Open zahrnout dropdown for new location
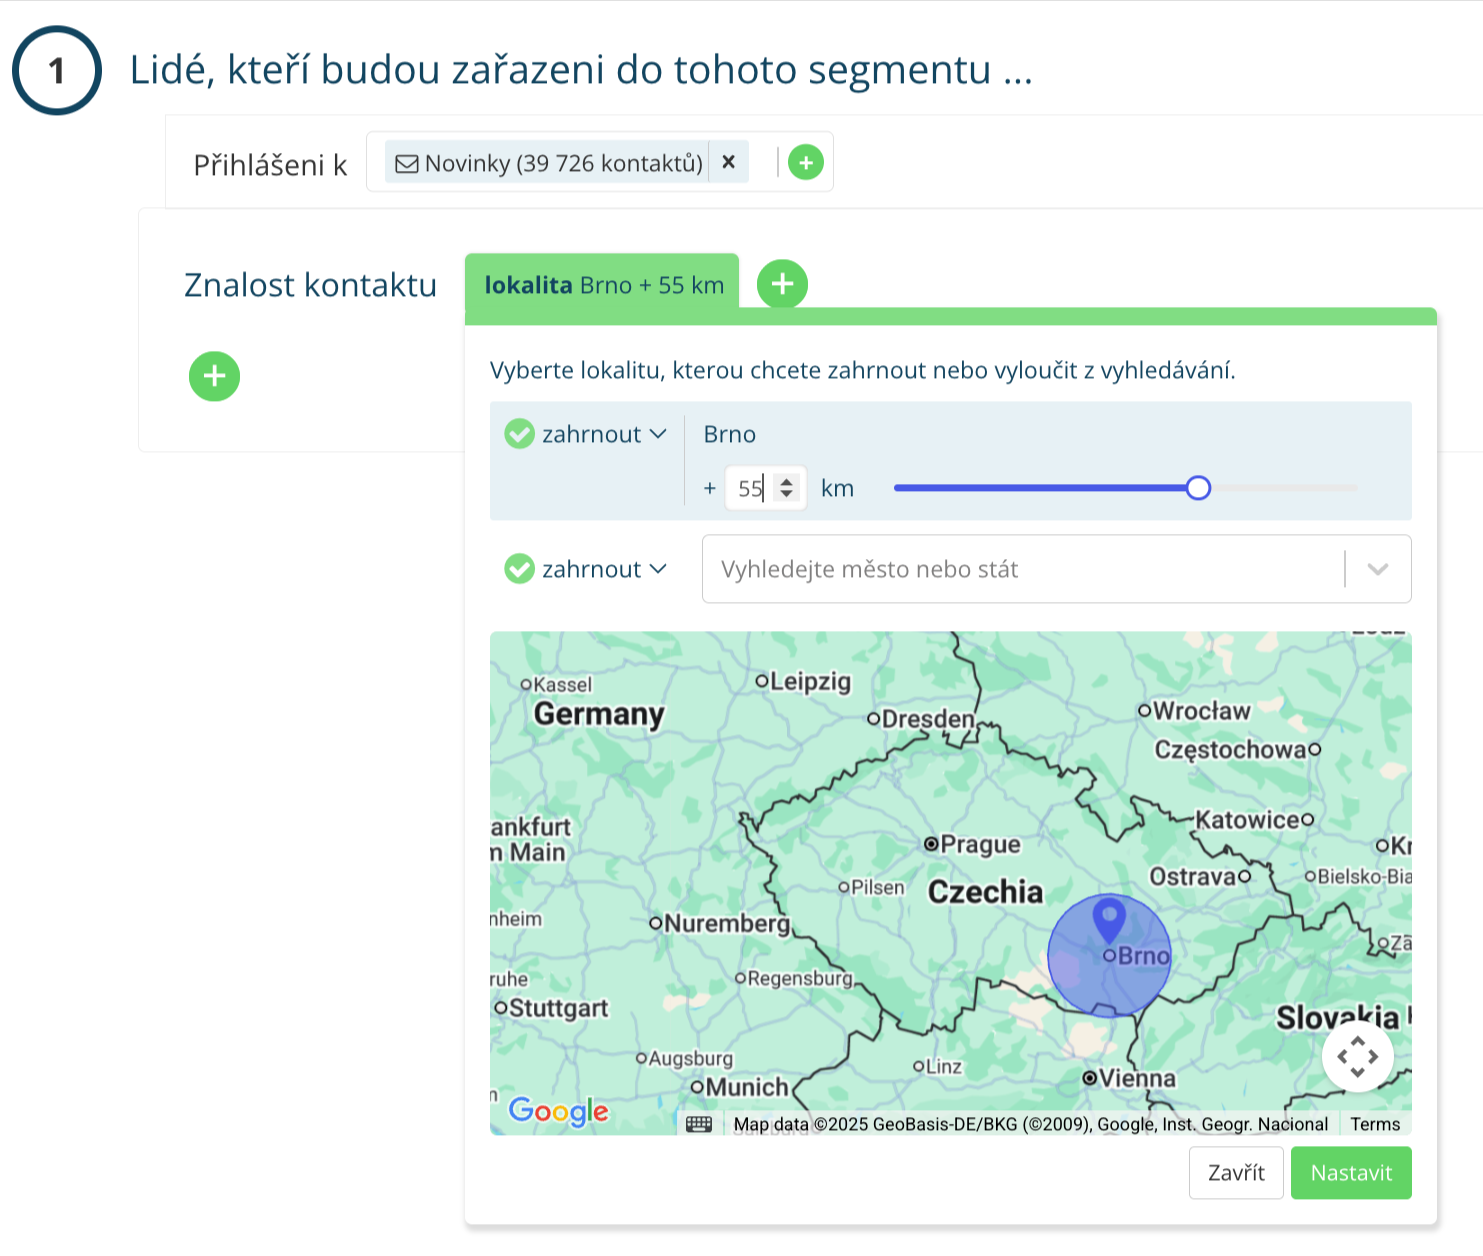Image resolution: width=1483 pixels, height=1256 pixels. [603, 569]
